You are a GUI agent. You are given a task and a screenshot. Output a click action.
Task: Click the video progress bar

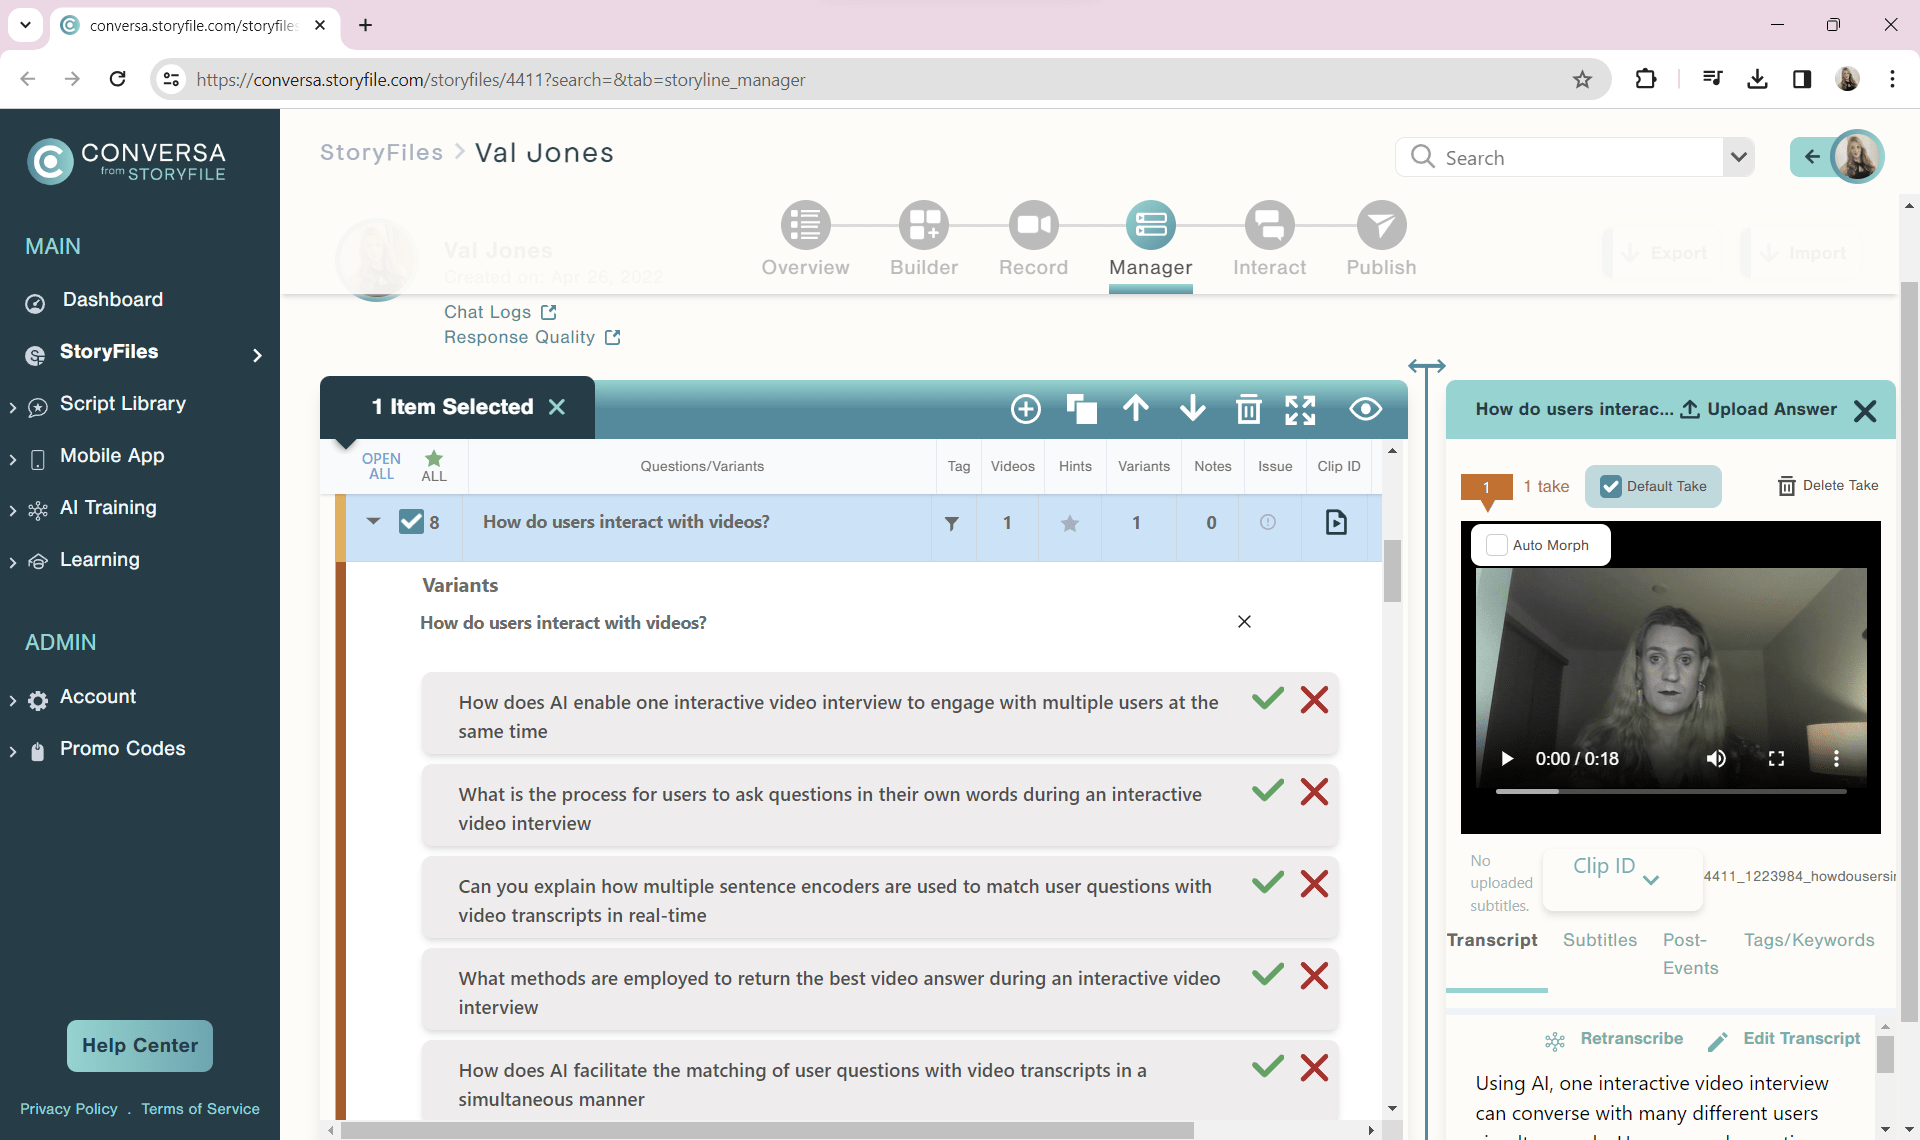click(1670, 791)
